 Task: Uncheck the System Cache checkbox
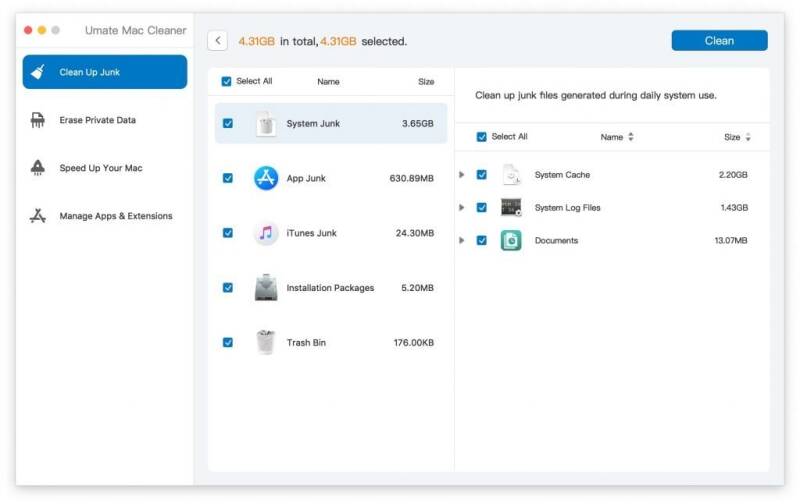(482, 175)
